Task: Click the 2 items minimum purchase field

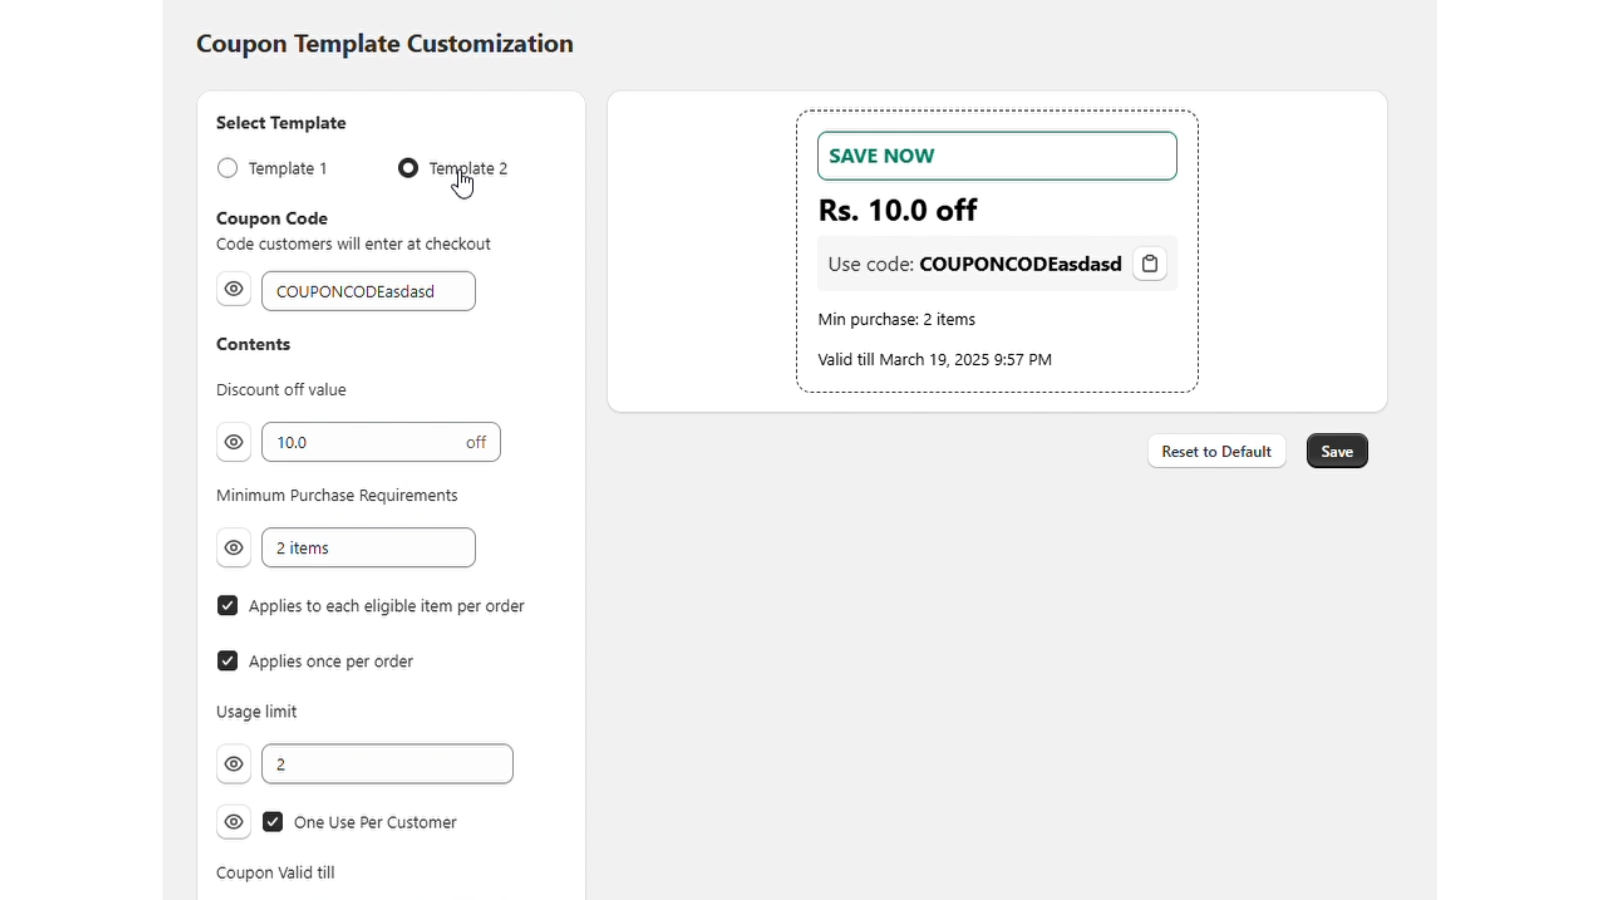Action: (x=368, y=548)
